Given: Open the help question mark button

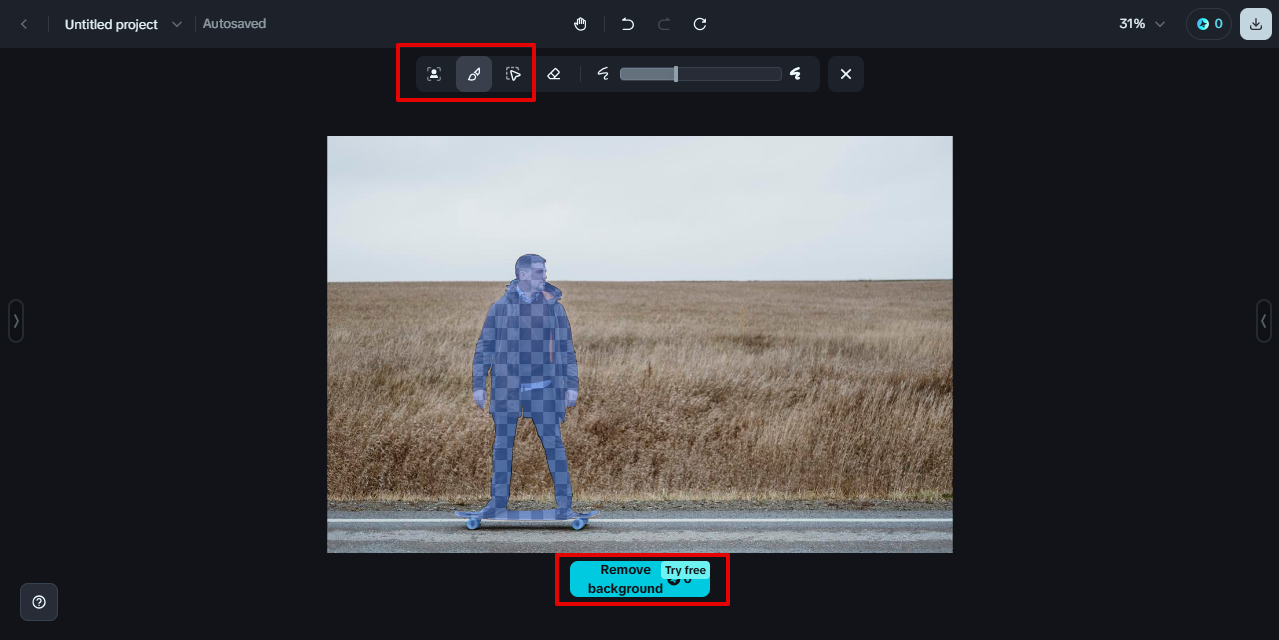Looking at the screenshot, I should [39, 602].
